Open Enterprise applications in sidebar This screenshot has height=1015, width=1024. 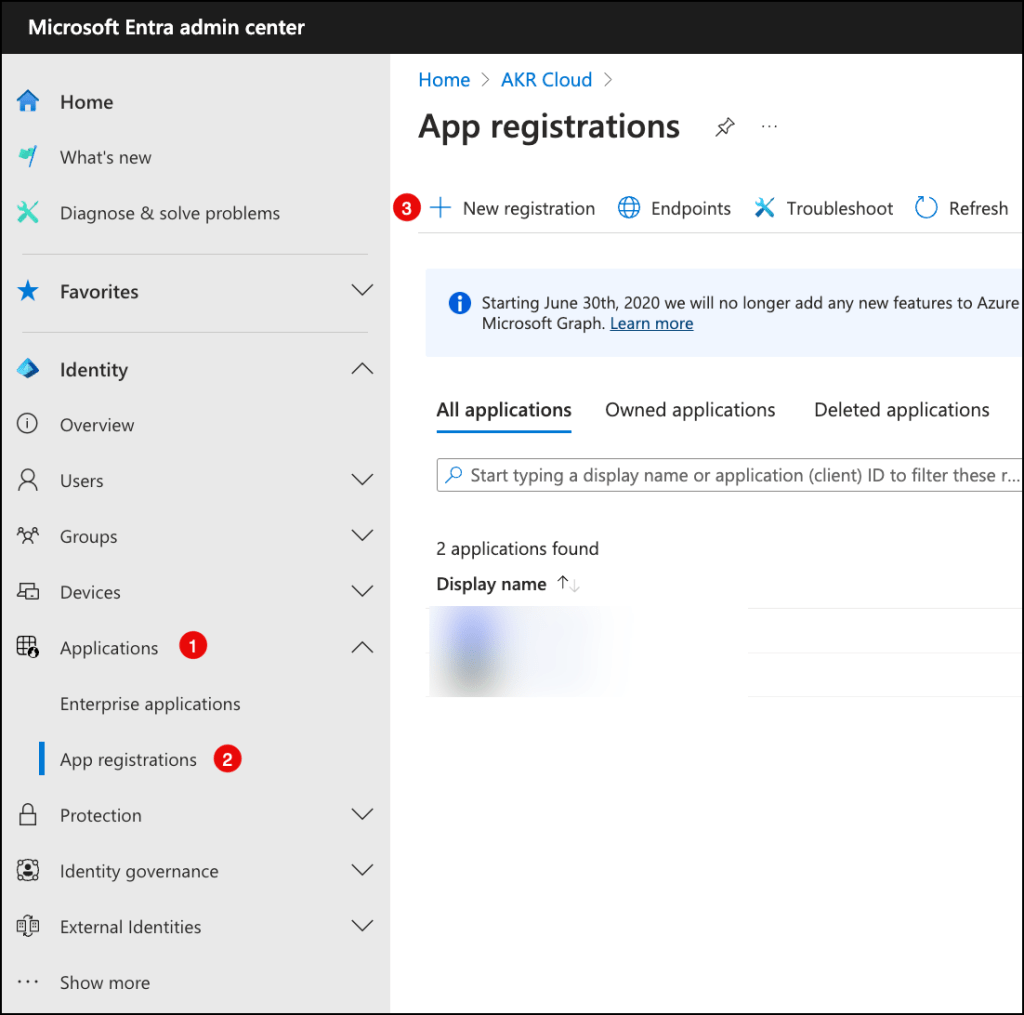[150, 704]
